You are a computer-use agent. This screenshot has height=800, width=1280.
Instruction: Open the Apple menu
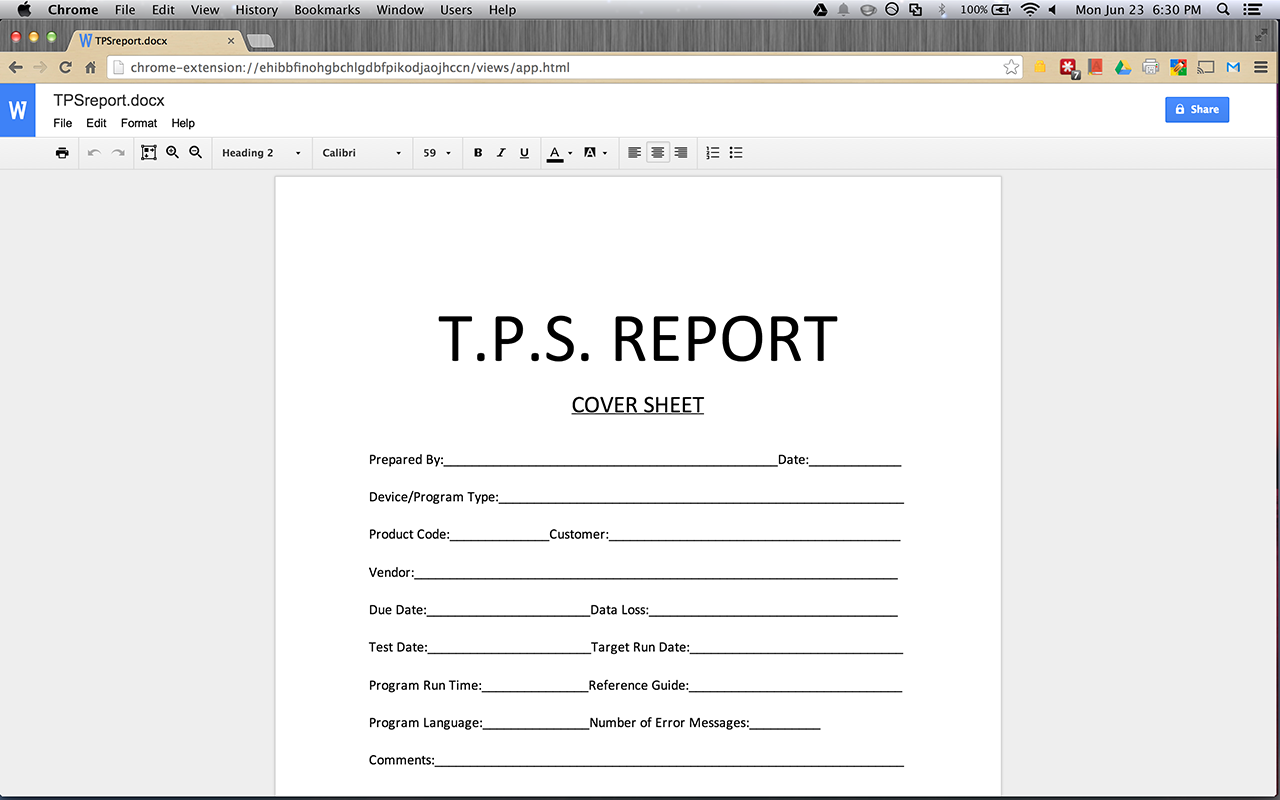click(x=24, y=10)
